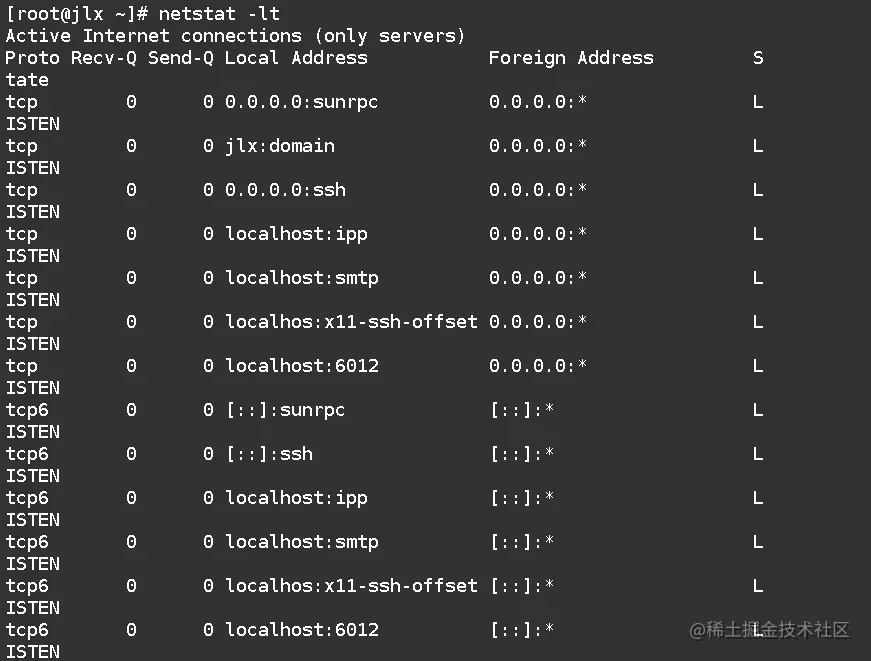
Task: Click the "netstat -lt" command text
Action: [x=219, y=14]
